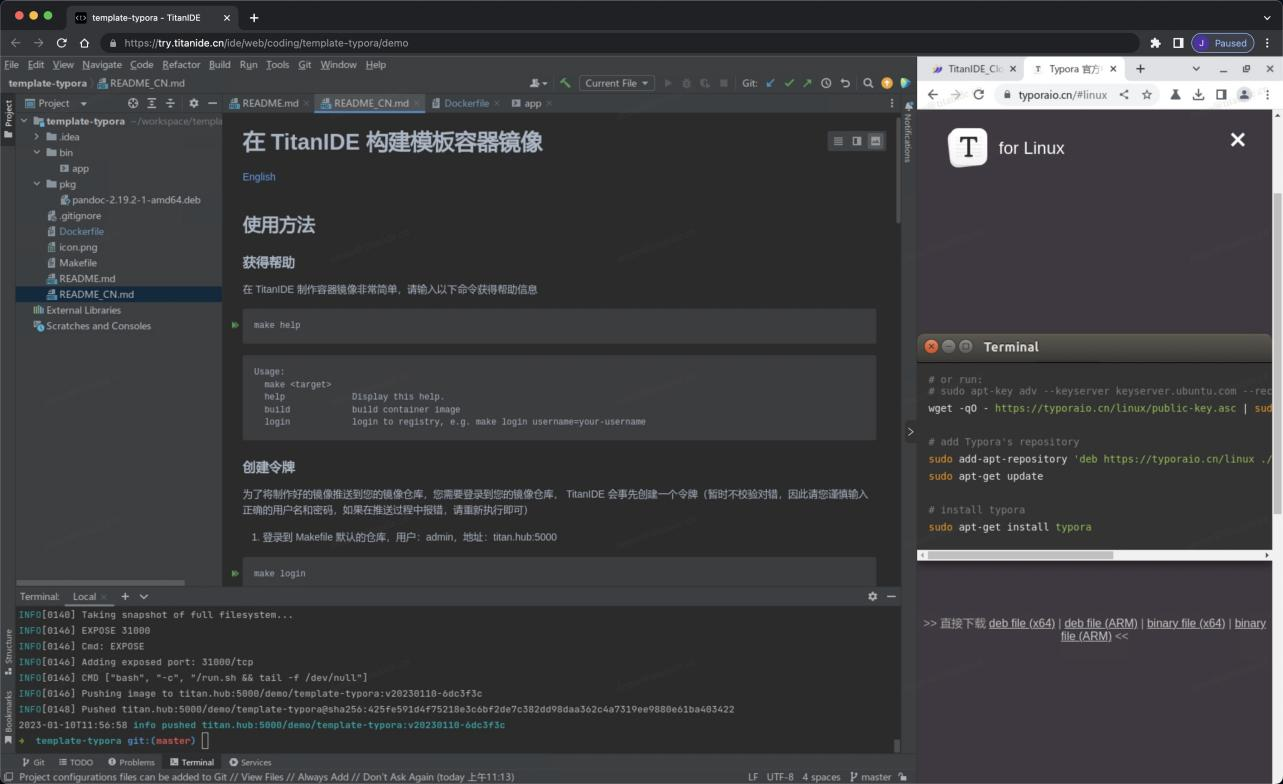This screenshot has height=784, width=1283.
Task: Open the Refactor menu
Action: tap(181, 64)
